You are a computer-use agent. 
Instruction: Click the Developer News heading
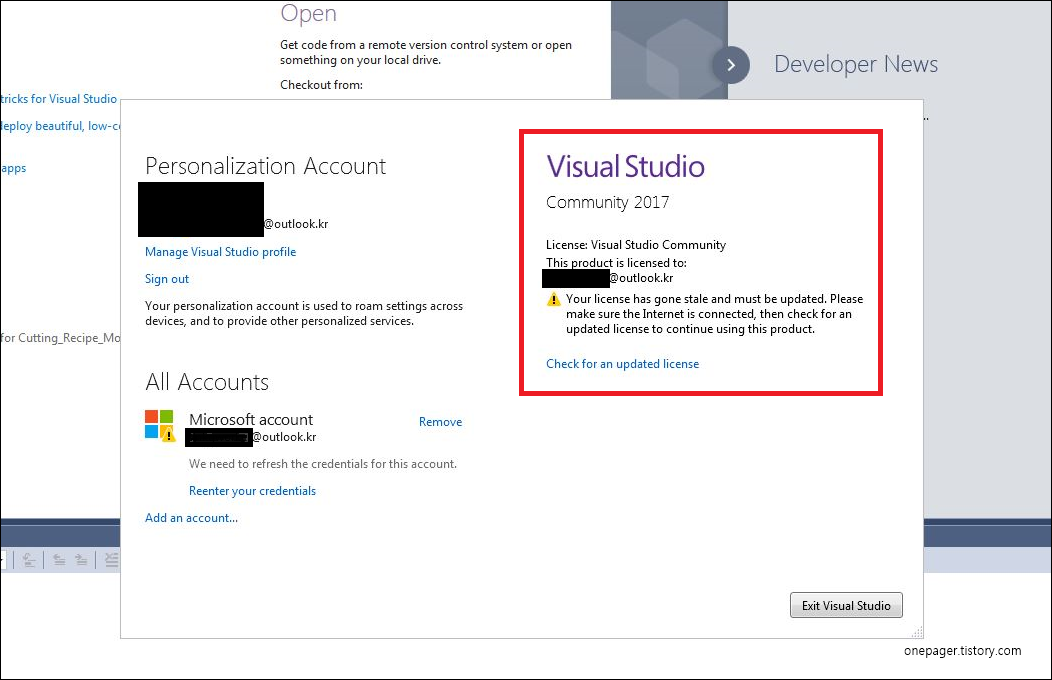point(855,64)
